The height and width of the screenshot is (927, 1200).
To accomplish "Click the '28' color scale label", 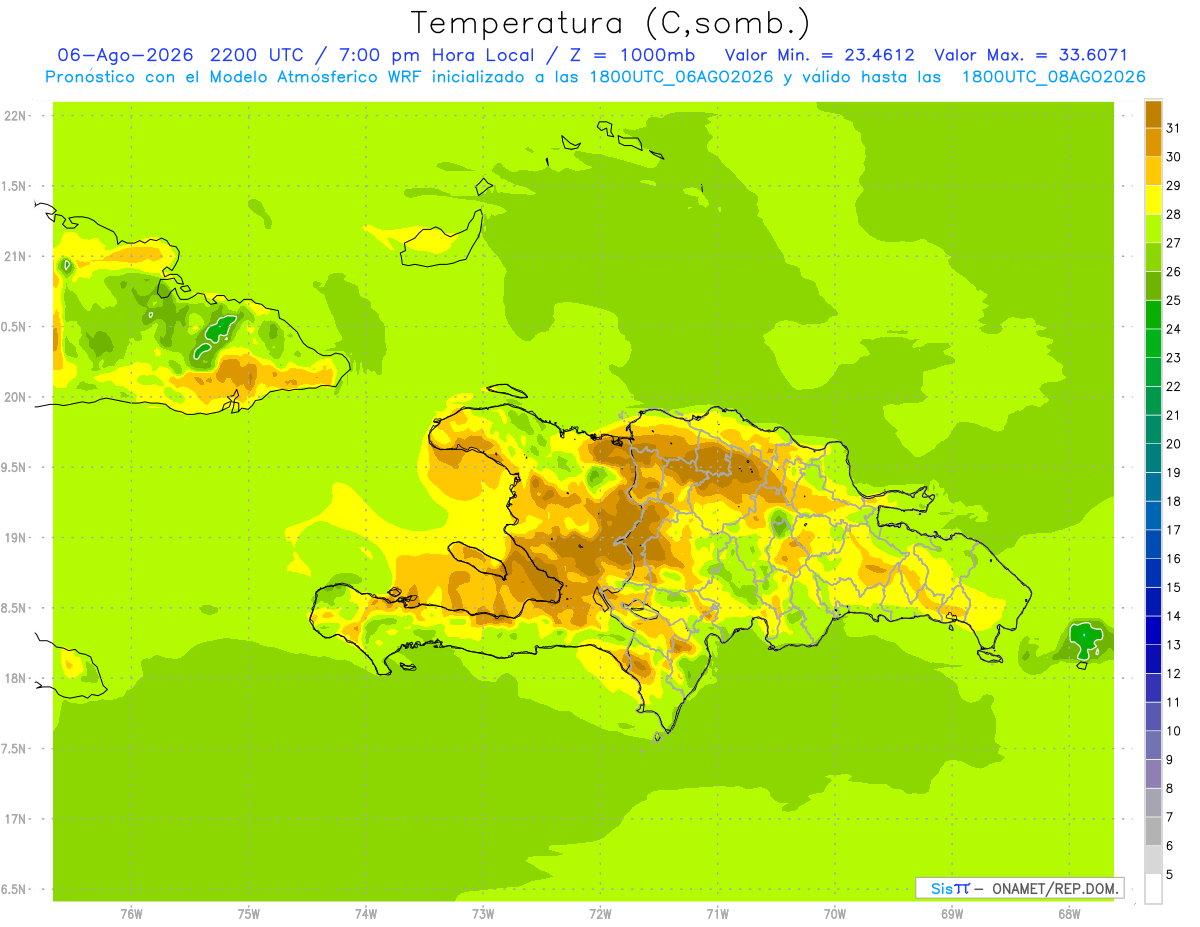I will tap(1174, 214).
